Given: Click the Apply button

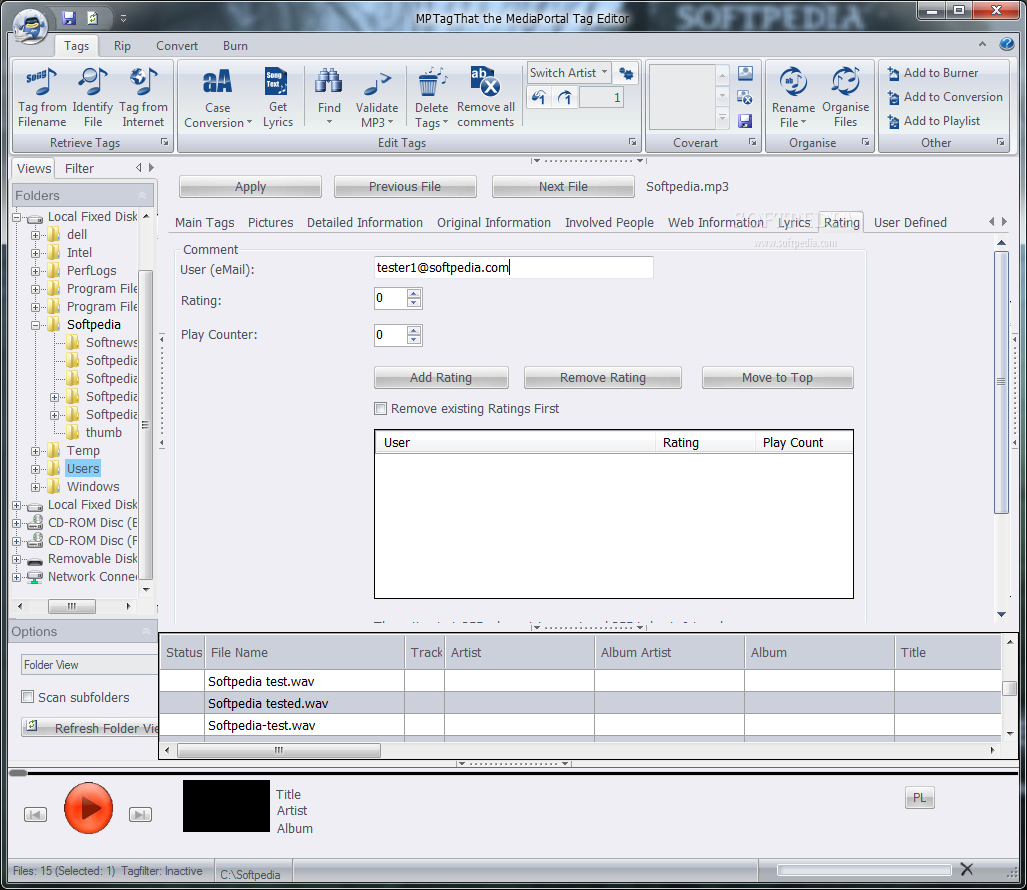Looking at the screenshot, I should point(250,187).
